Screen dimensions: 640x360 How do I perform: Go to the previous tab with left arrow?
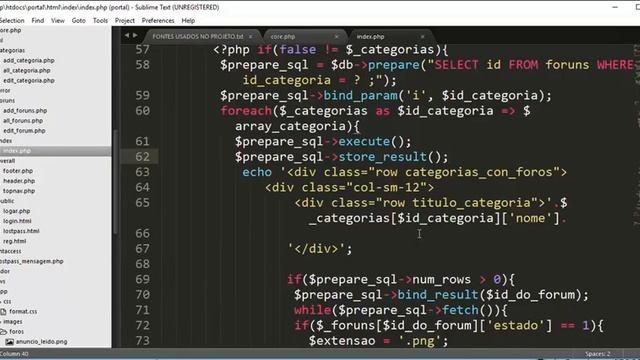pyautogui.click(x=127, y=36)
